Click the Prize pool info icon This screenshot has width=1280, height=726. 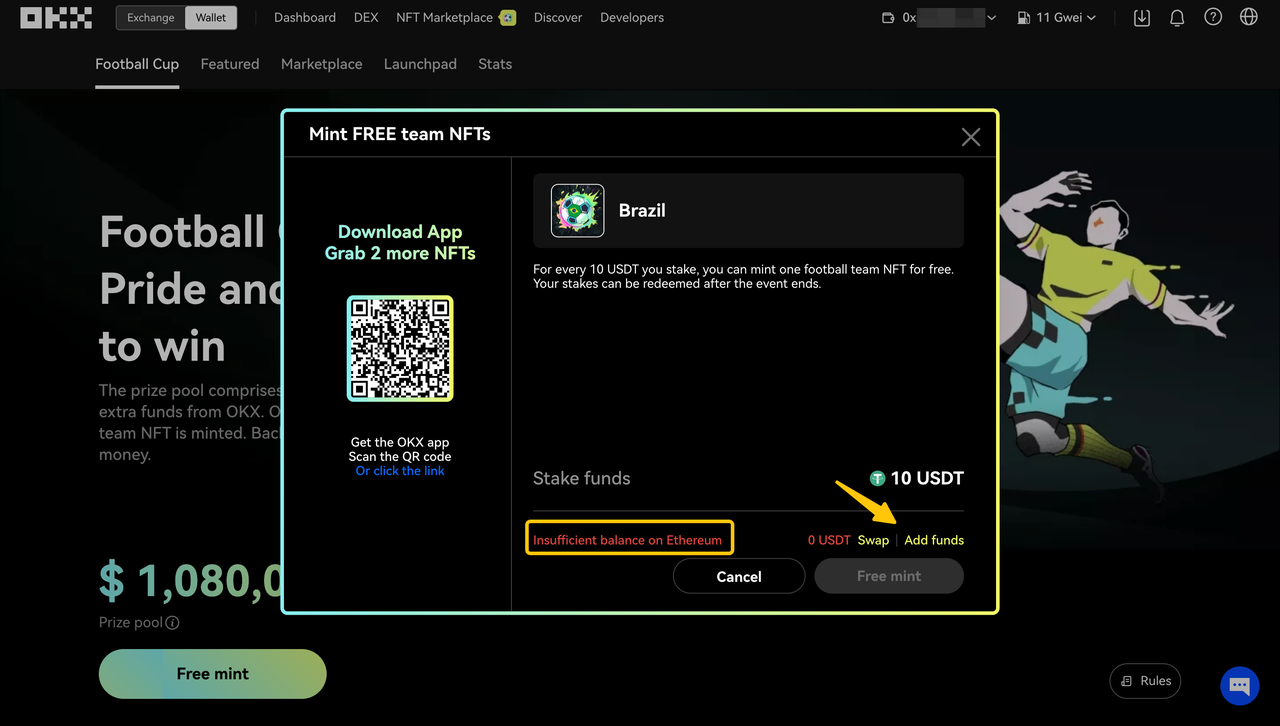tap(172, 623)
